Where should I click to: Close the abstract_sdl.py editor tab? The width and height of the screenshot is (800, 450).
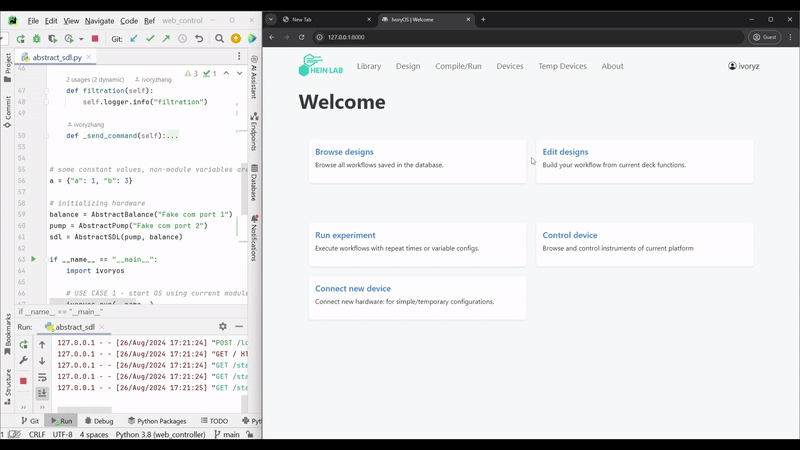click(89, 57)
